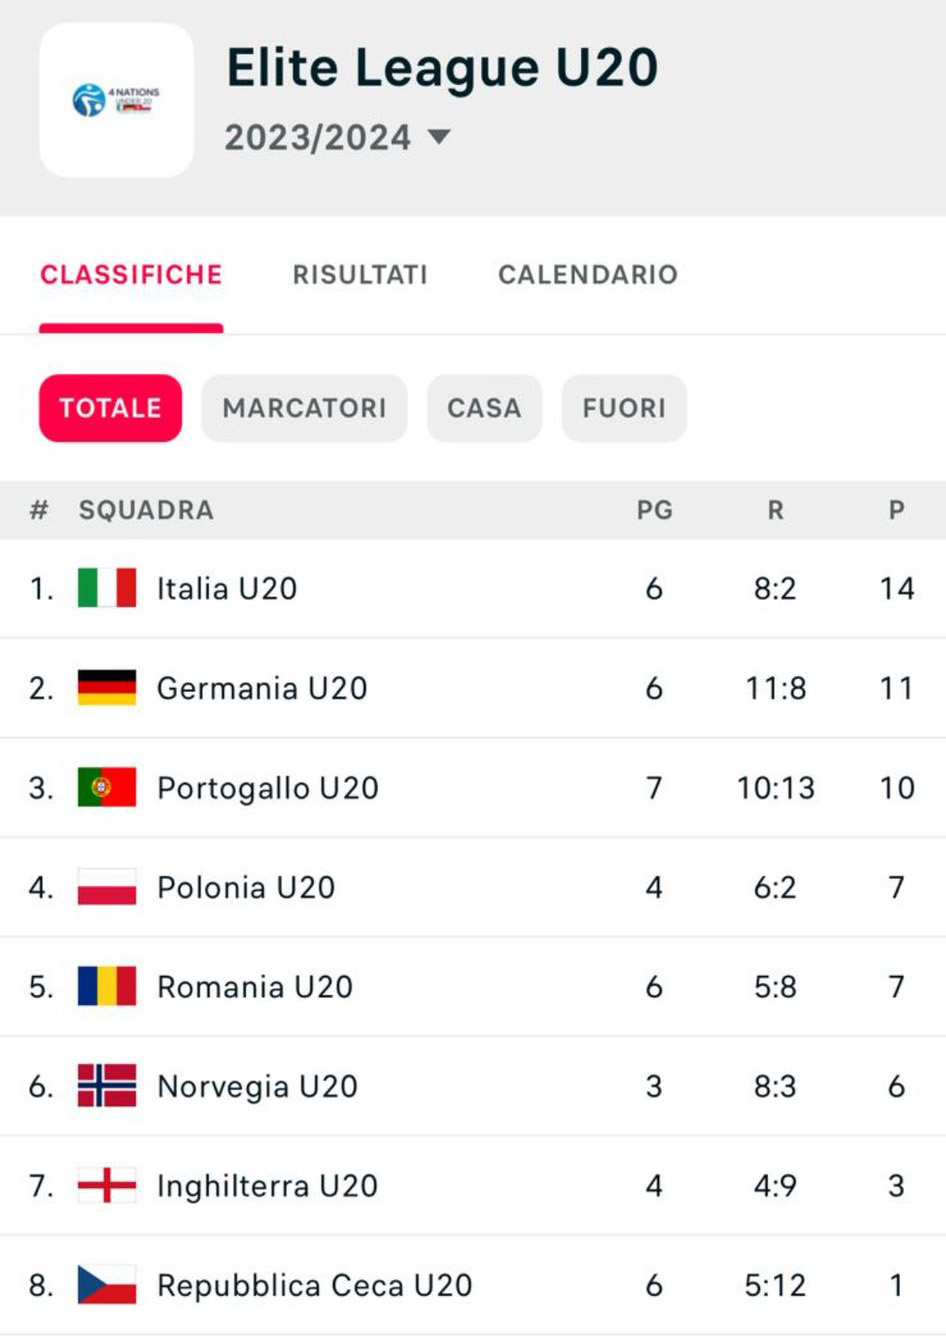The image size is (946, 1340).
Task: Click the England flag icon
Action: (x=107, y=1185)
